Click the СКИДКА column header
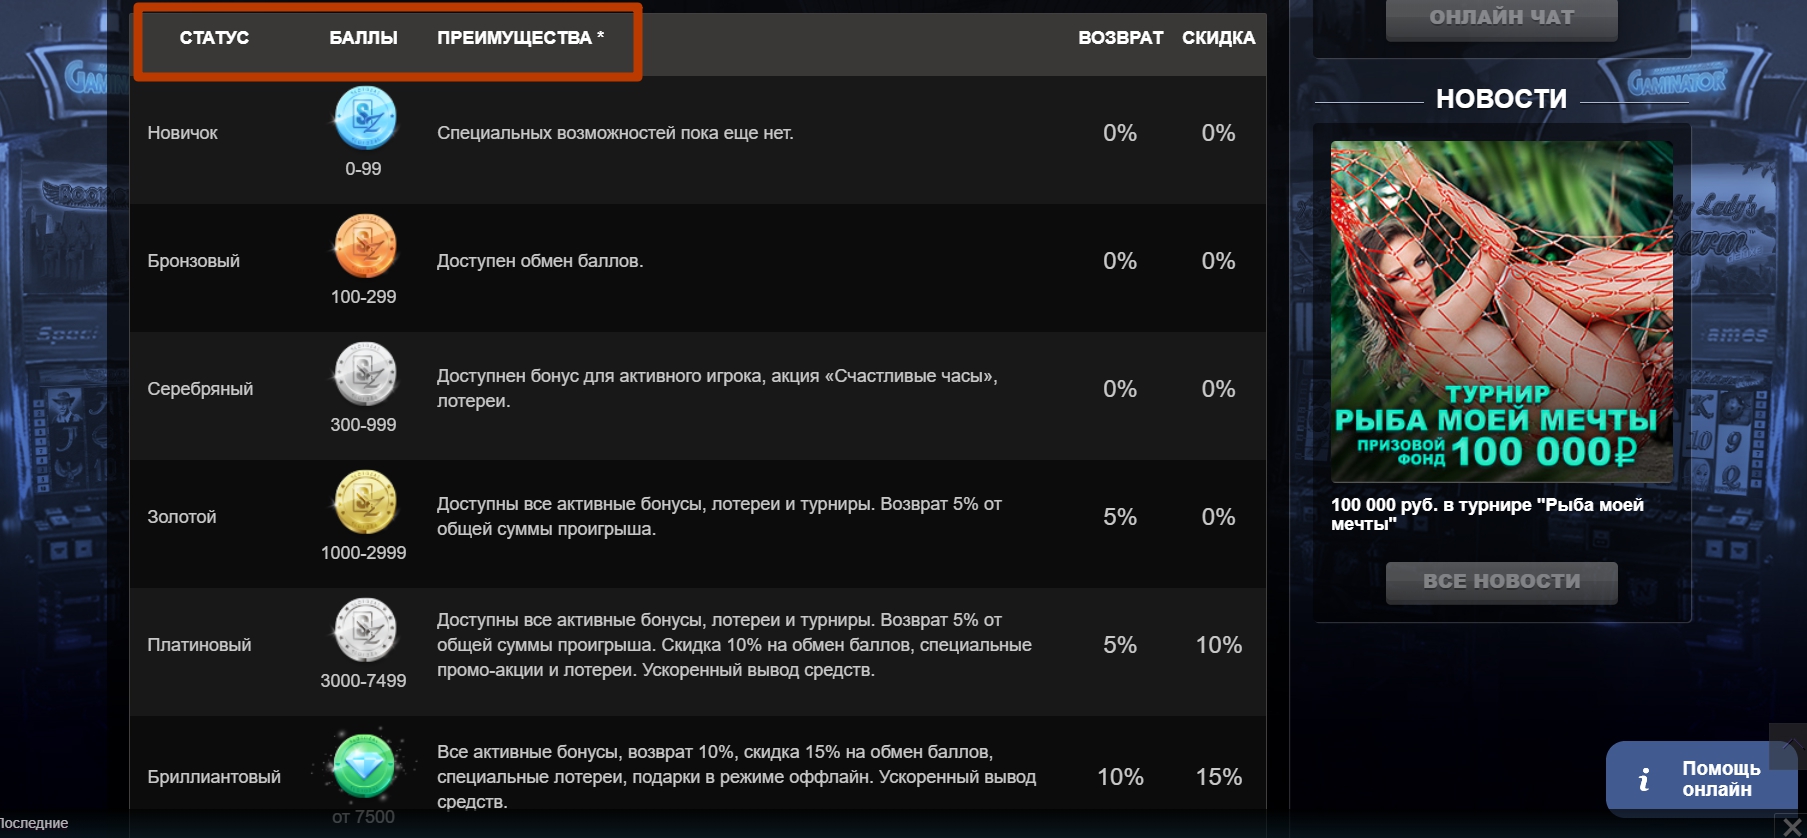Viewport: 1807px width, 838px height. 1218,38
